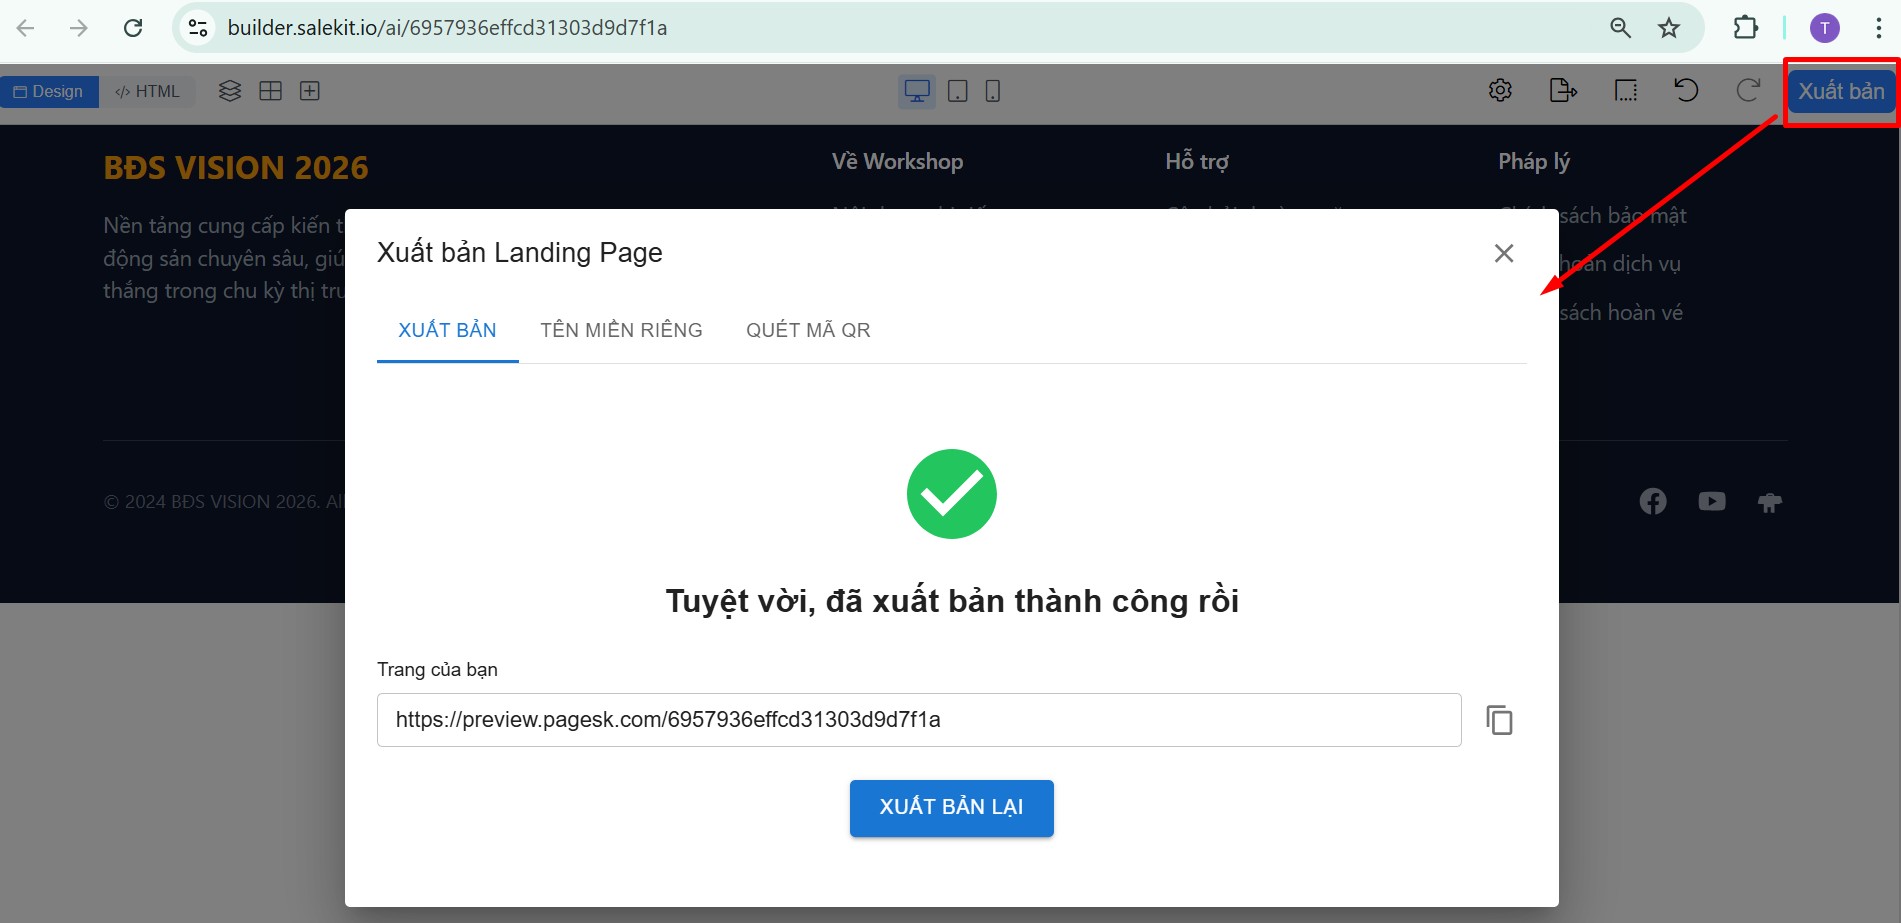Click the grid layout icon
The width and height of the screenshot is (1901, 923).
click(270, 92)
